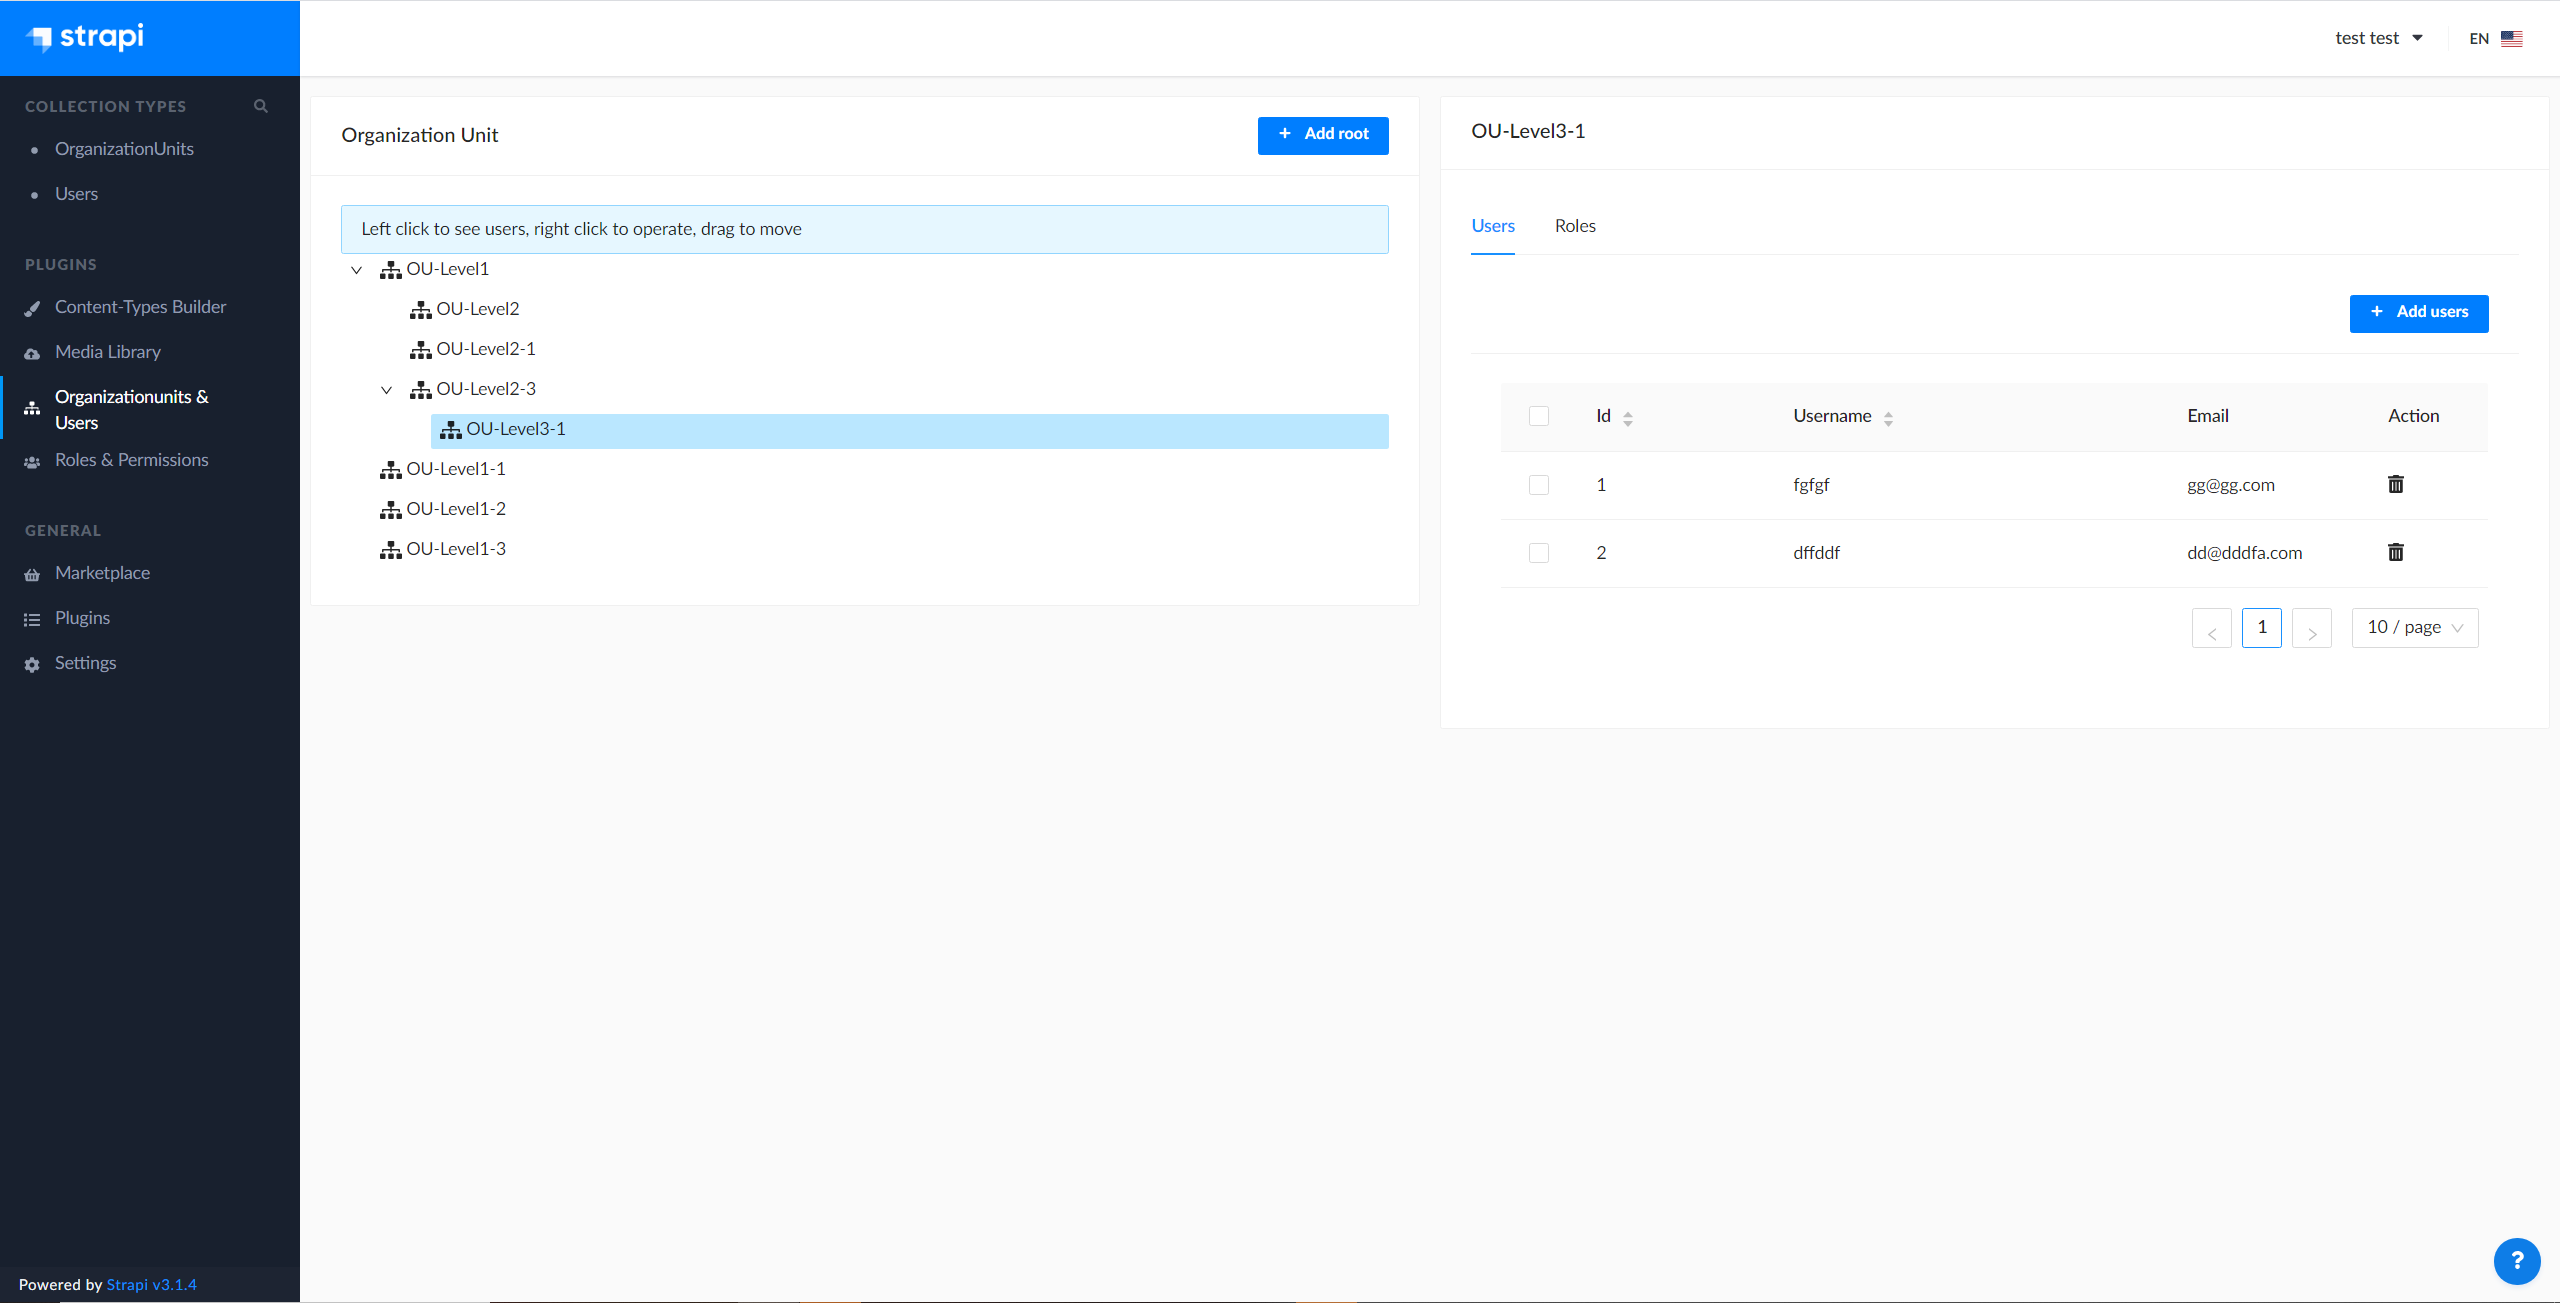Switch to the Roles tab

pos(1574,226)
